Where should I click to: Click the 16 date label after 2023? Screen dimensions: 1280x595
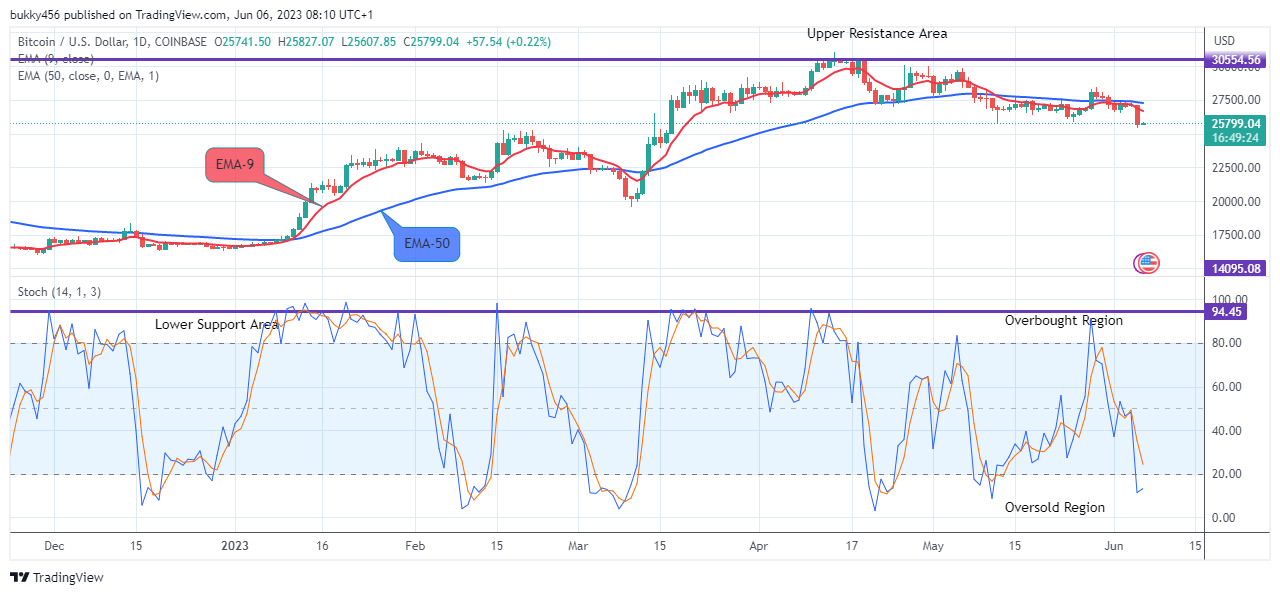pos(322,545)
